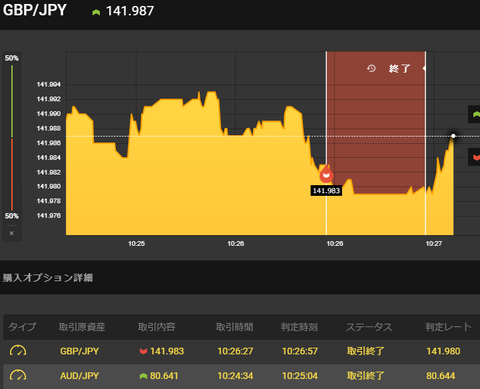The width and height of the screenshot is (480, 389).
Task: Click the 購入オプション詳細 section header
Action: (x=48, y=278)
